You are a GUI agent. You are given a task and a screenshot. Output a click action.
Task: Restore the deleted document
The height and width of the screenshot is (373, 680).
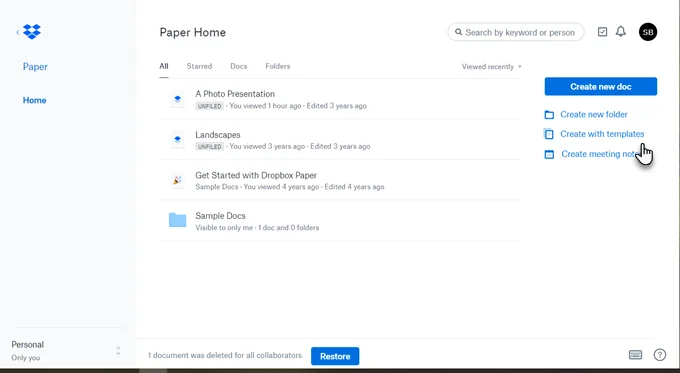pos(335,356)
